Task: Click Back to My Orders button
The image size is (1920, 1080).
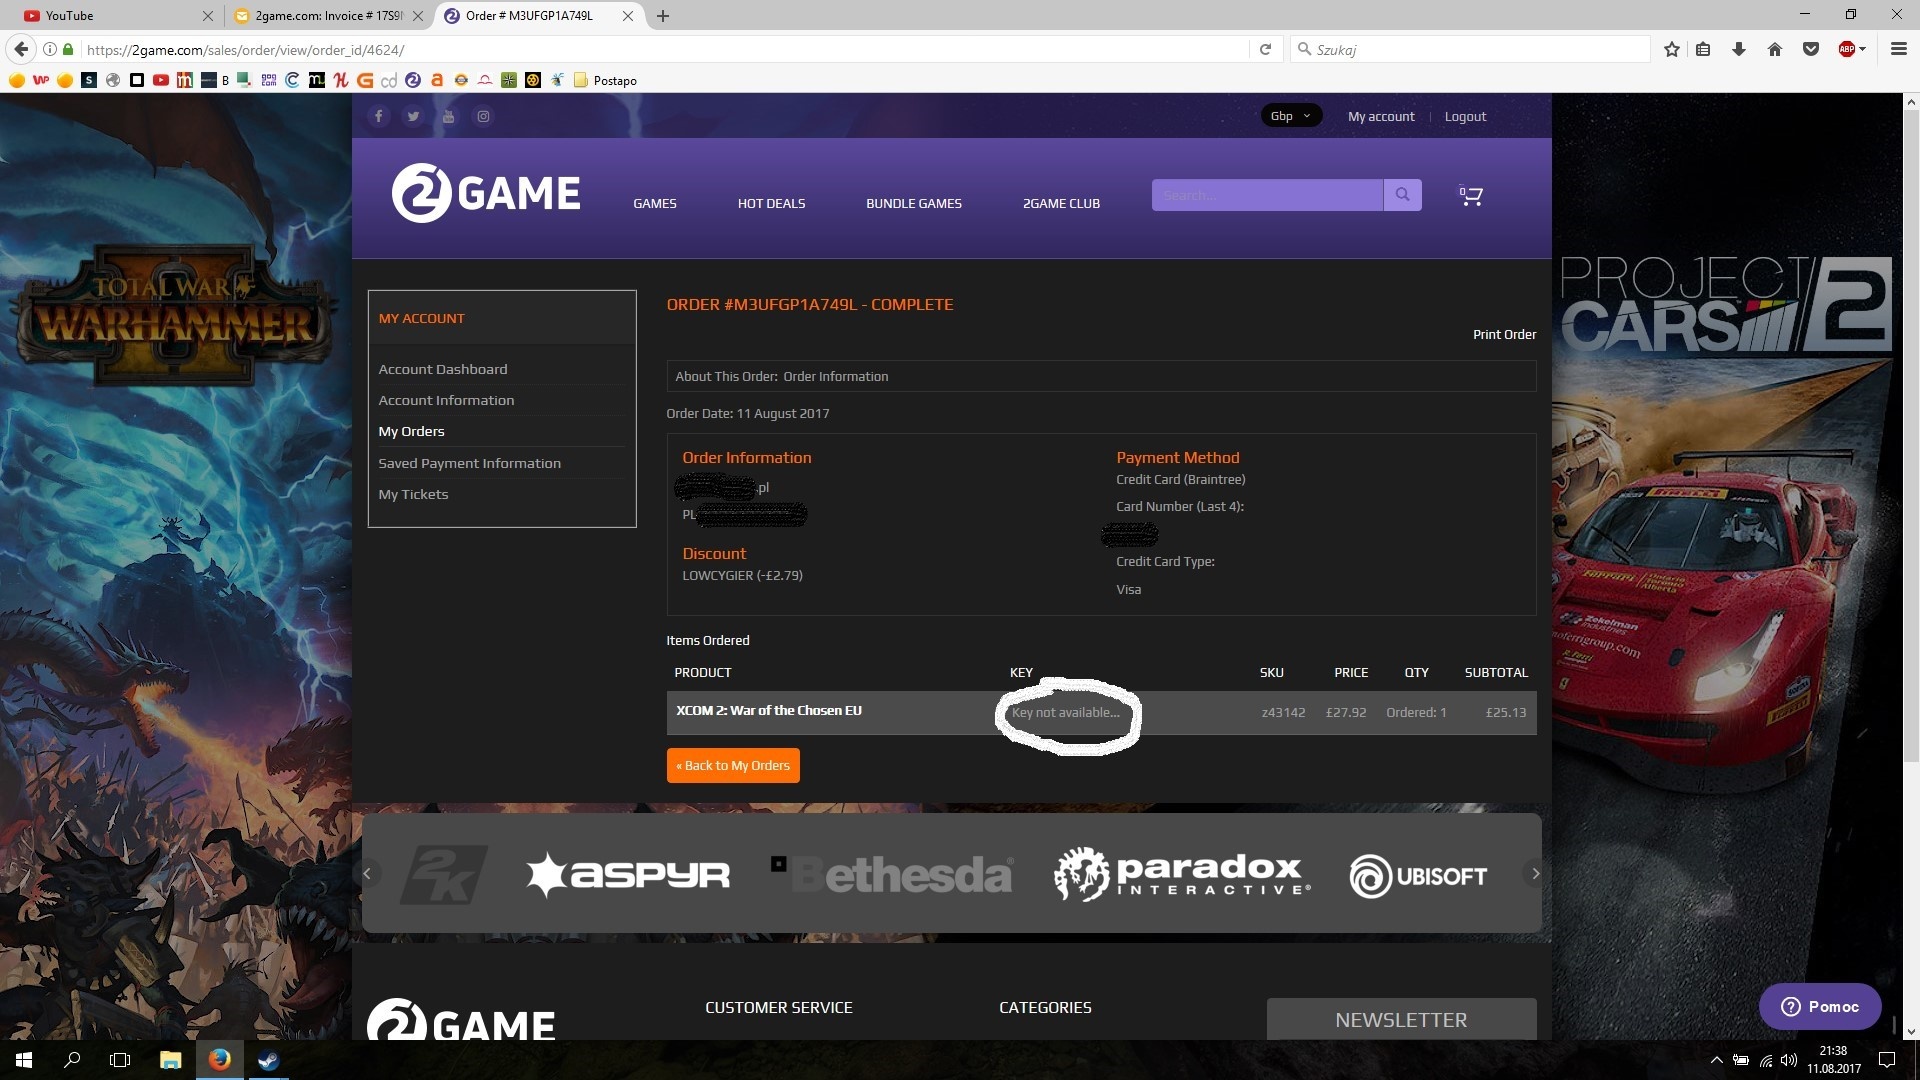Action: point(733,765)
